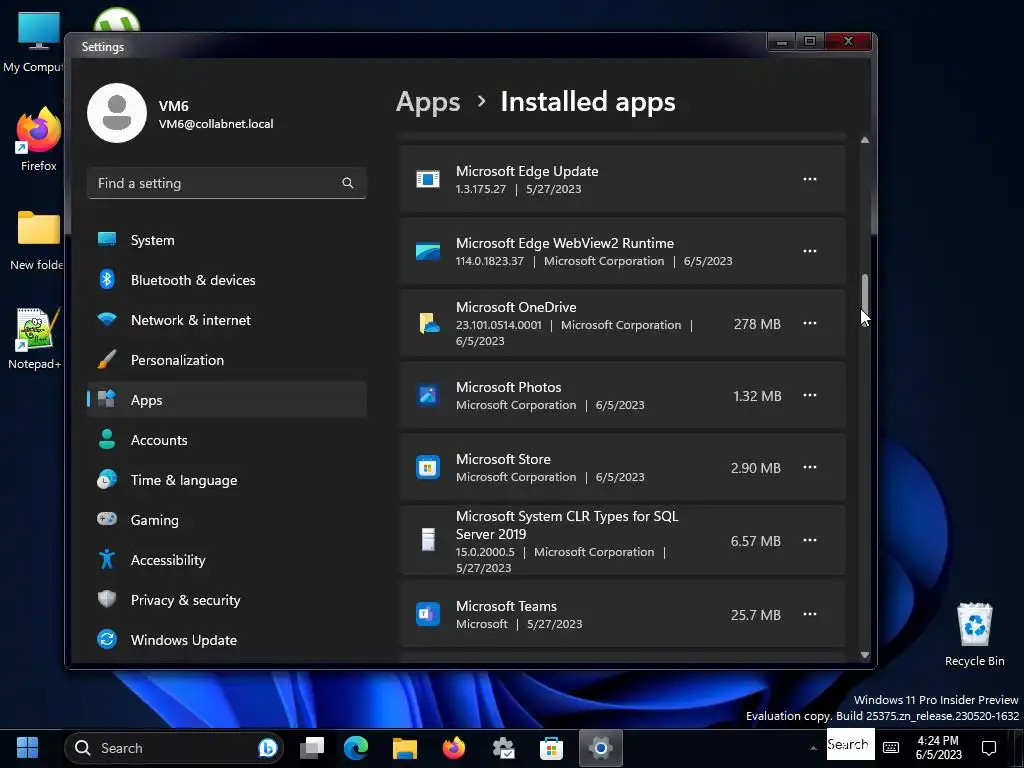Click the Bing chat icon in search box
Image resolution: width=1024 pixels, height=768 pixels.
pos(267,748)
